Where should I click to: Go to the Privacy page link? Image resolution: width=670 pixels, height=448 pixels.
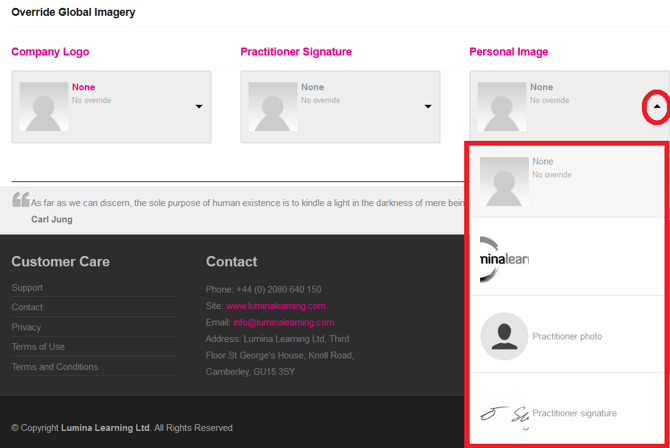tap(26, 327)
